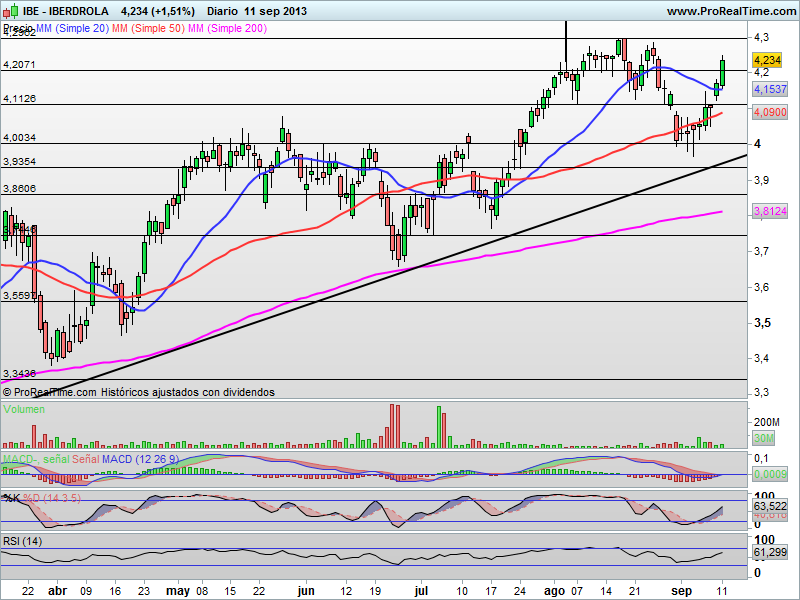Click the candlestick icon beside IBE title
Viewport: 800px width, 600px height.
click(x=11, y=10)
